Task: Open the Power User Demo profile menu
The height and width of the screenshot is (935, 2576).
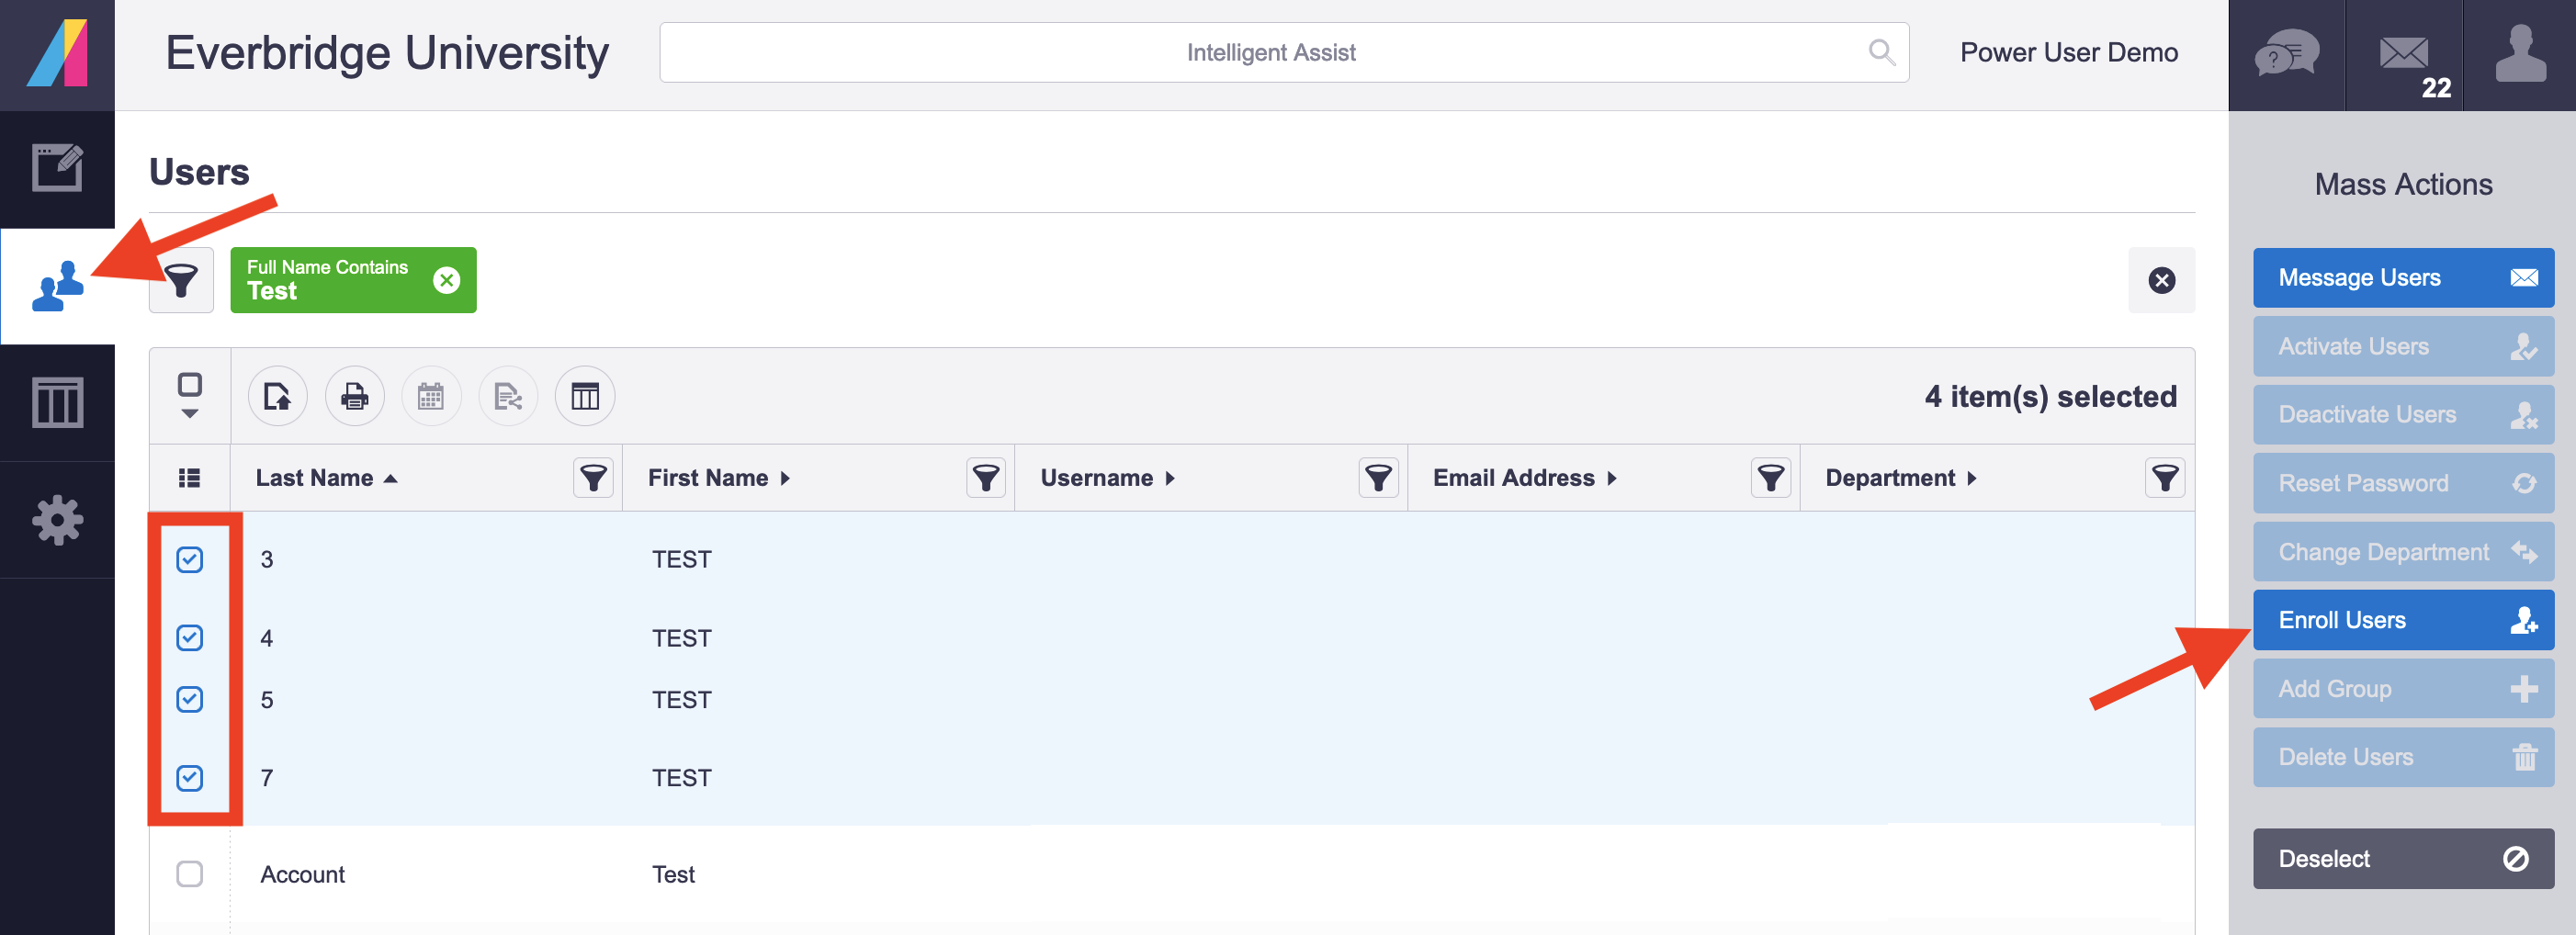Action: [x=2068, y=52]
